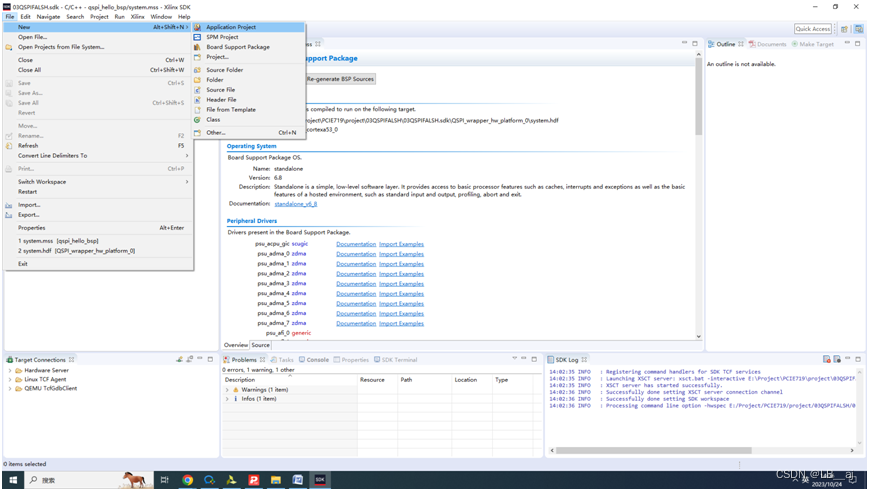Open Problems view menu dropdown arrow
This screenshot has width=869, height=491.
(x=514, y=359)
